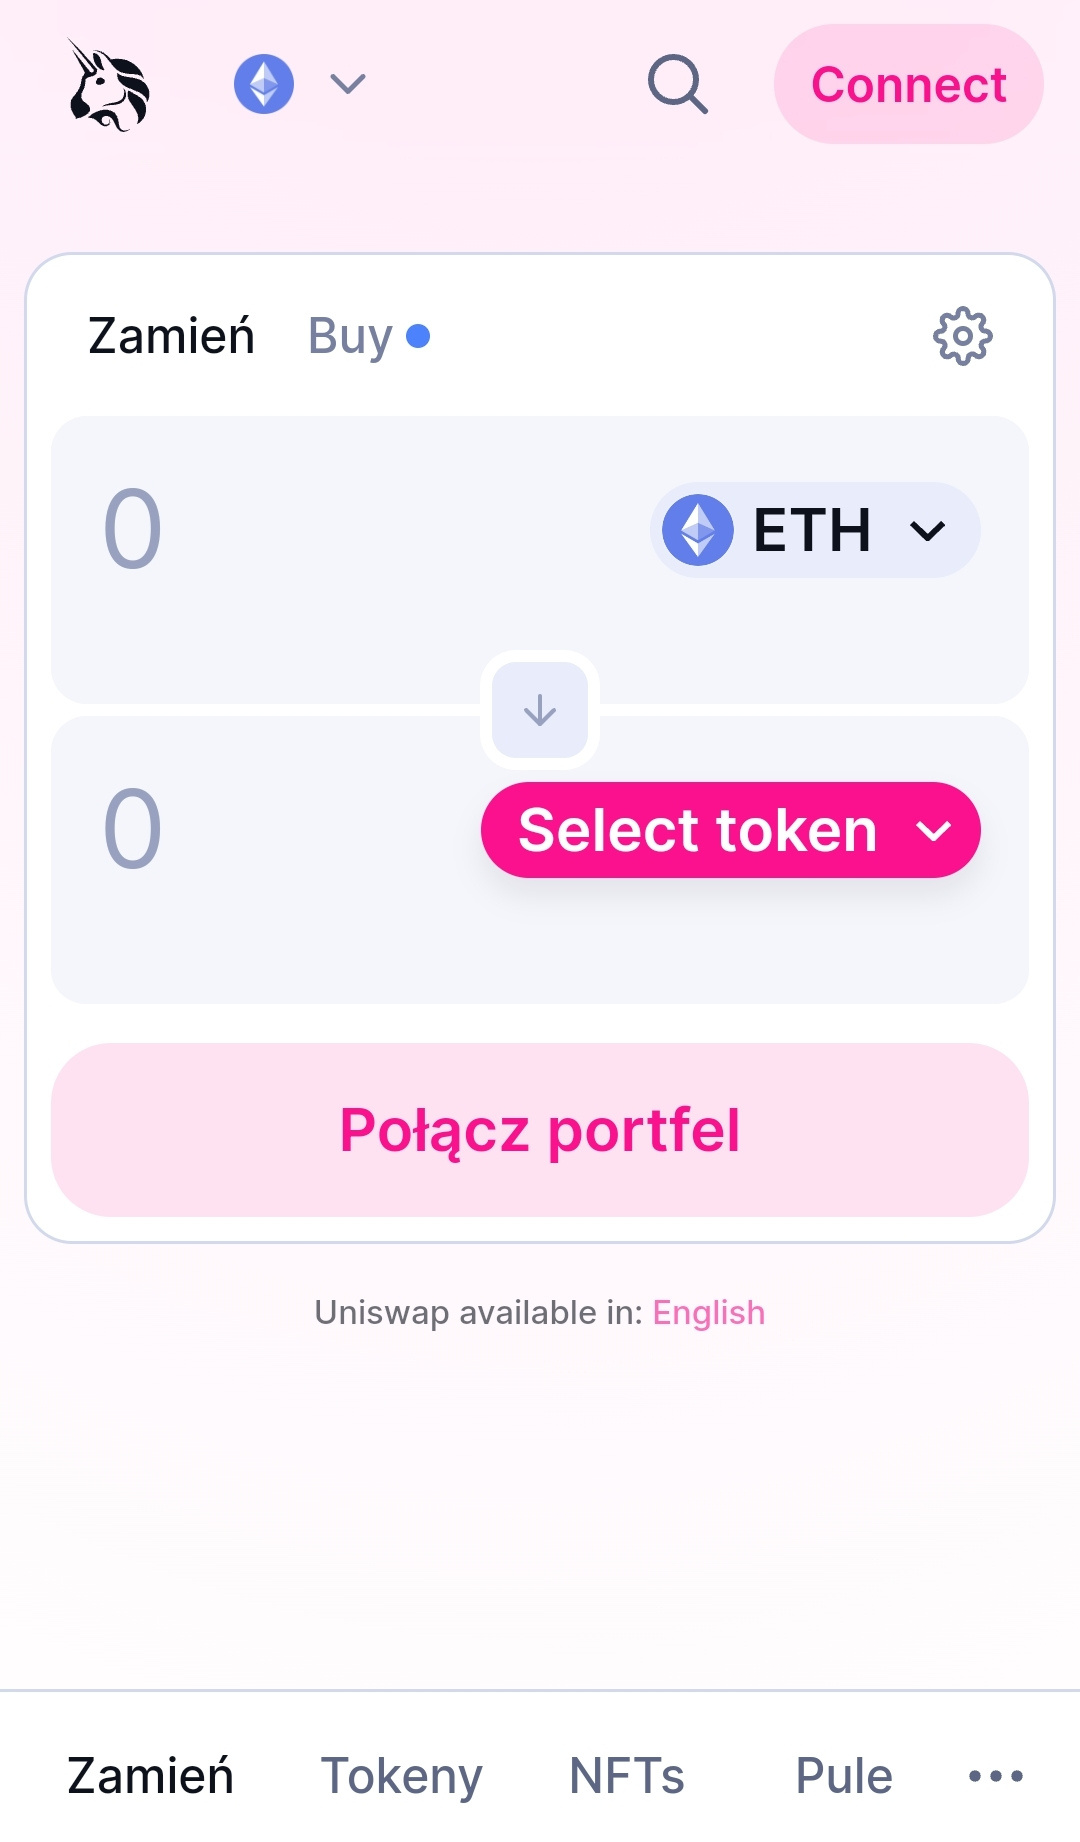This screenshot has width=1080, height=1842.
Task: Select the Zamień tab in swap card
Action: click(x=171, y=336)
